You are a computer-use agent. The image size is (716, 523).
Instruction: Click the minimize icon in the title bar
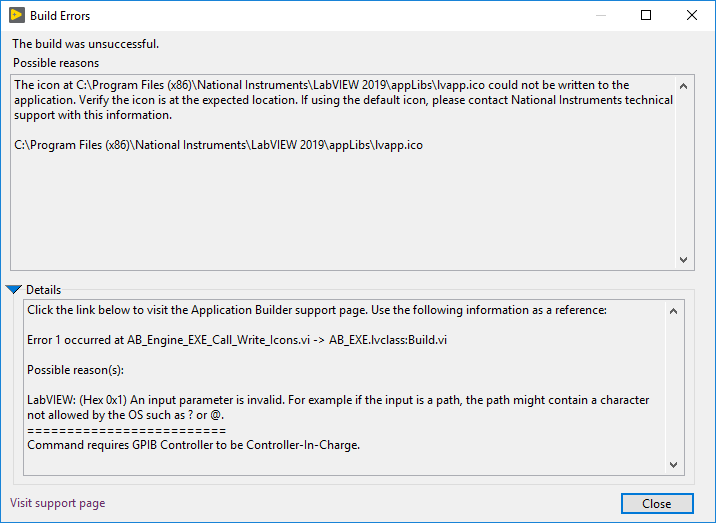point(601,15)
